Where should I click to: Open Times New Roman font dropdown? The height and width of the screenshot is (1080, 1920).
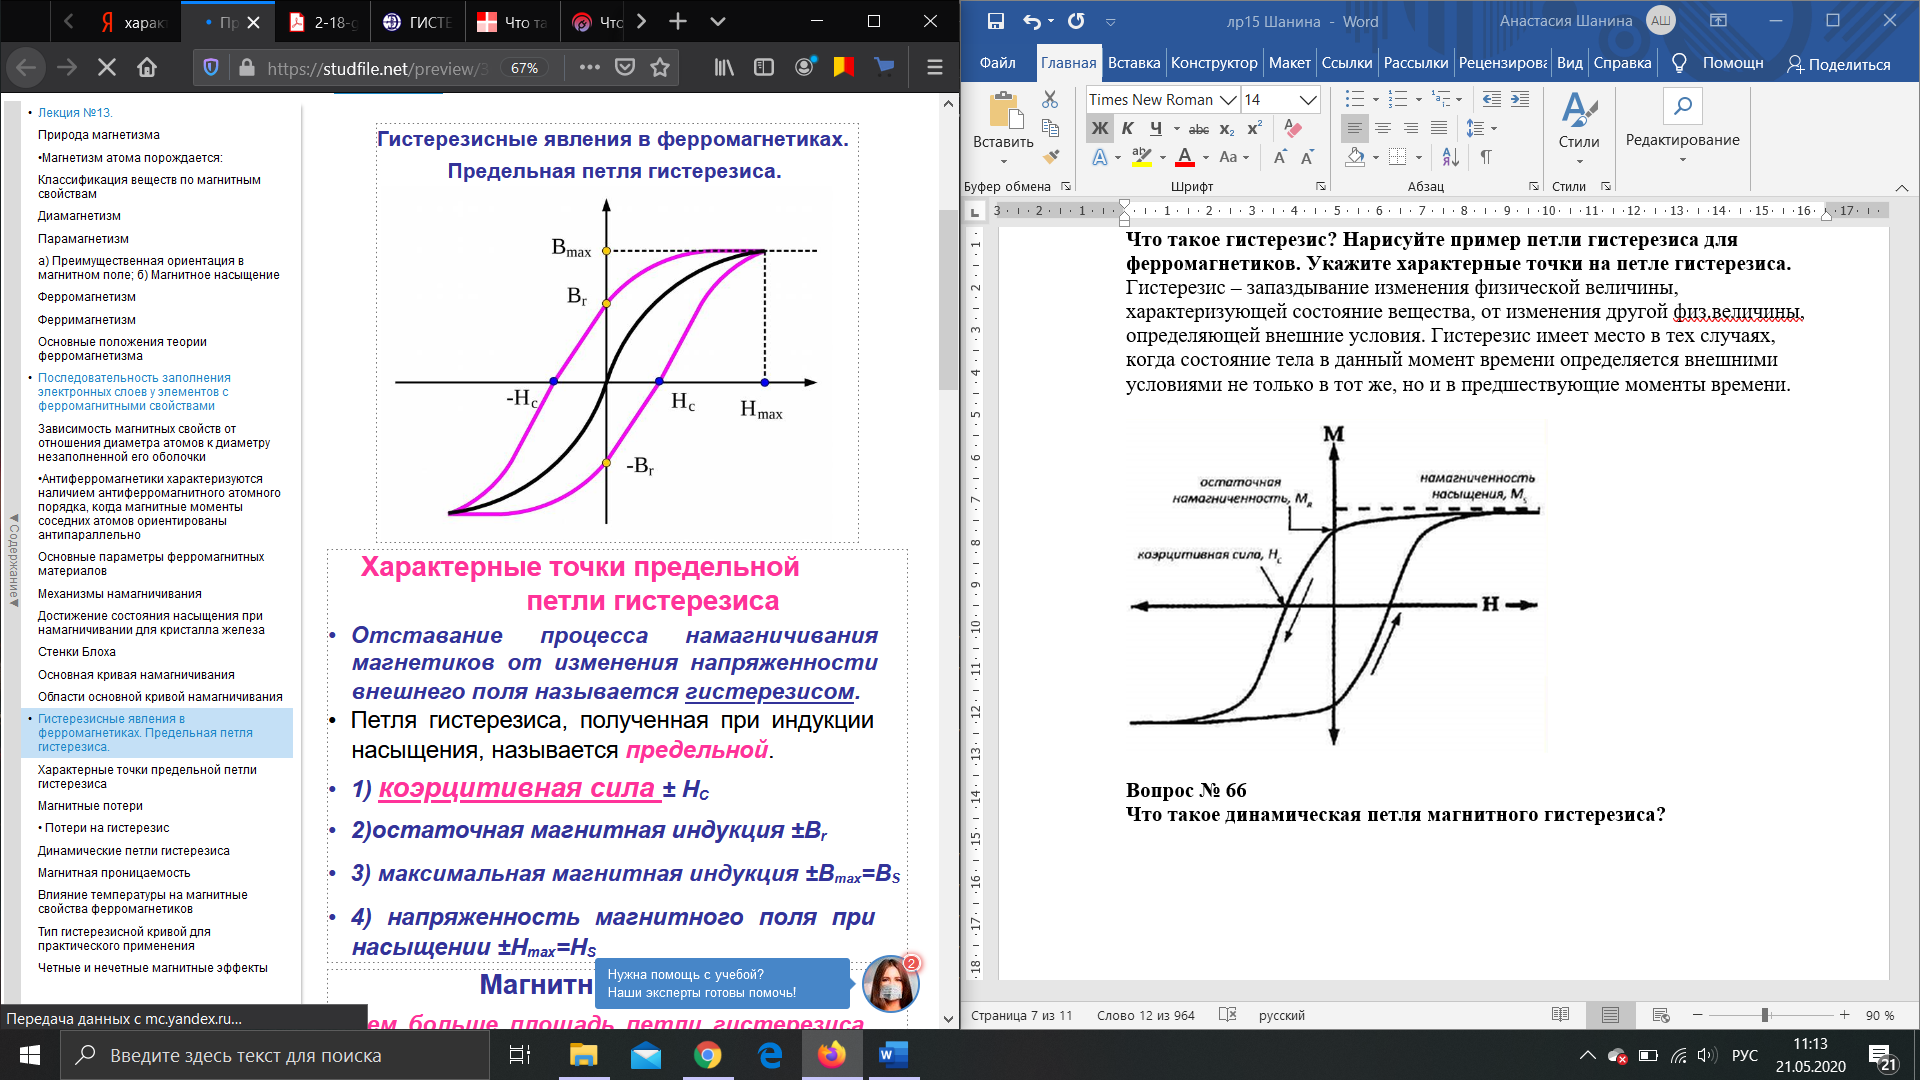(x=1228, y=99)
